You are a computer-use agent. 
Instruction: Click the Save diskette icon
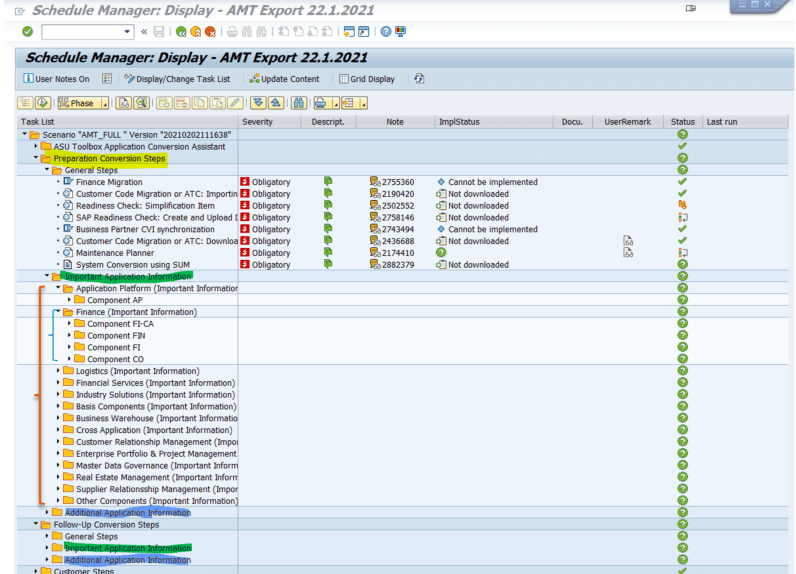(x=159, y=31)
